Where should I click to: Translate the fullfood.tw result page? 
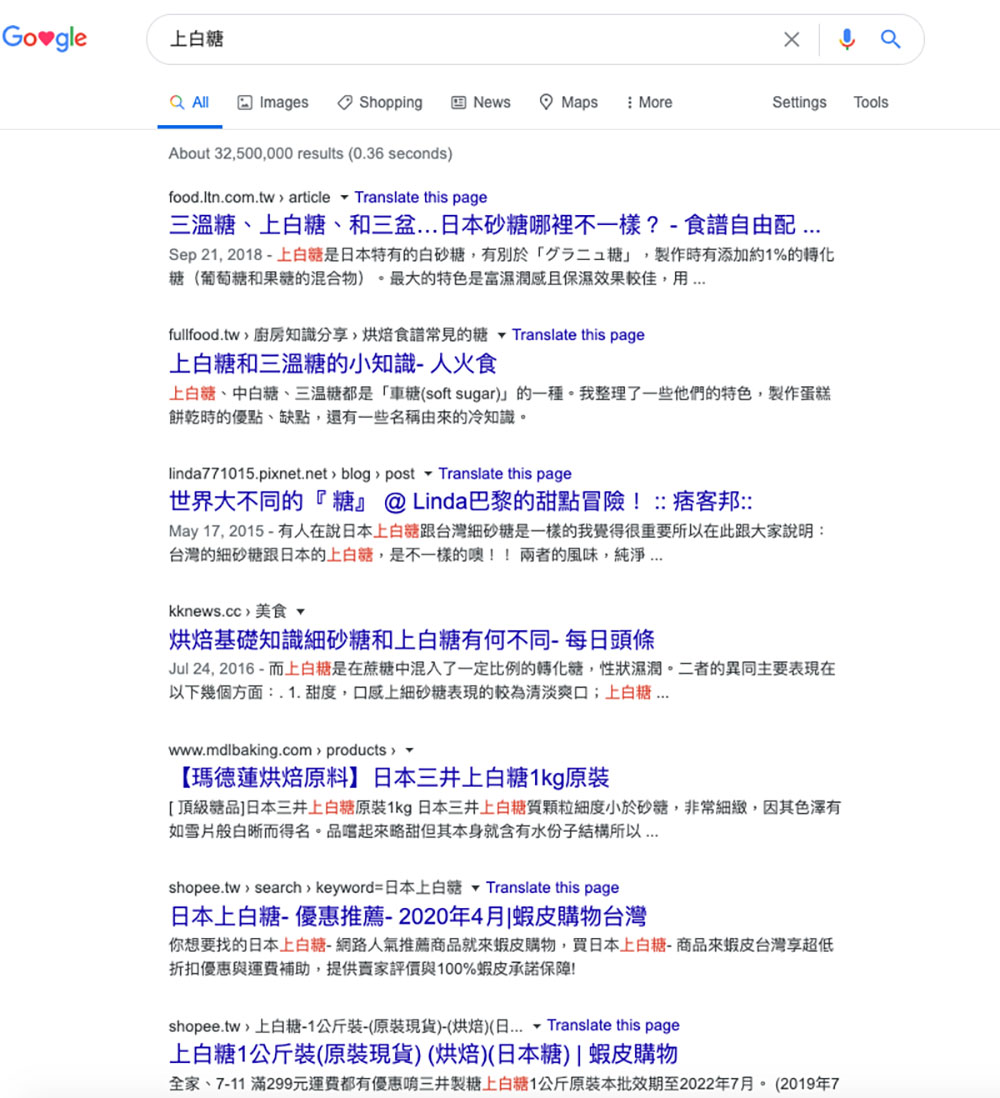coord(579,335)
